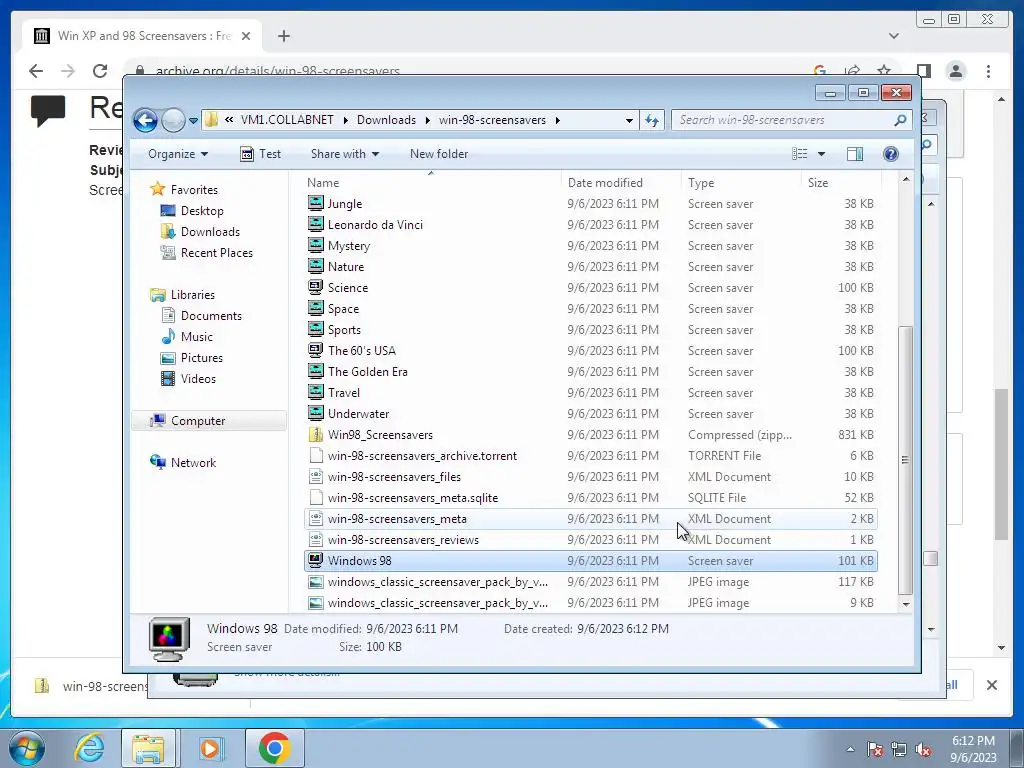1024x768 pixels.
Task: Click Downloads in the address breadcrumb
Action: coord(386,120)
